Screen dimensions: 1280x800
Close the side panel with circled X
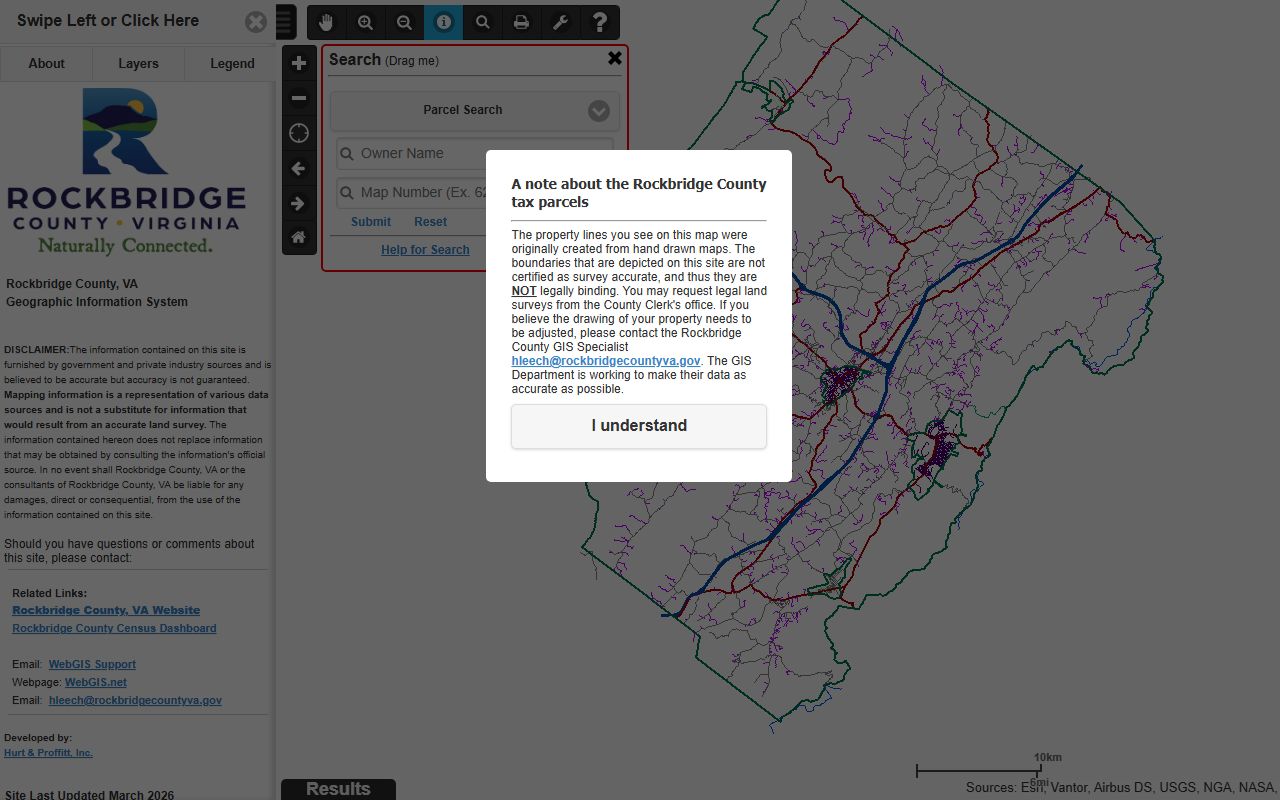click(256, 22)
